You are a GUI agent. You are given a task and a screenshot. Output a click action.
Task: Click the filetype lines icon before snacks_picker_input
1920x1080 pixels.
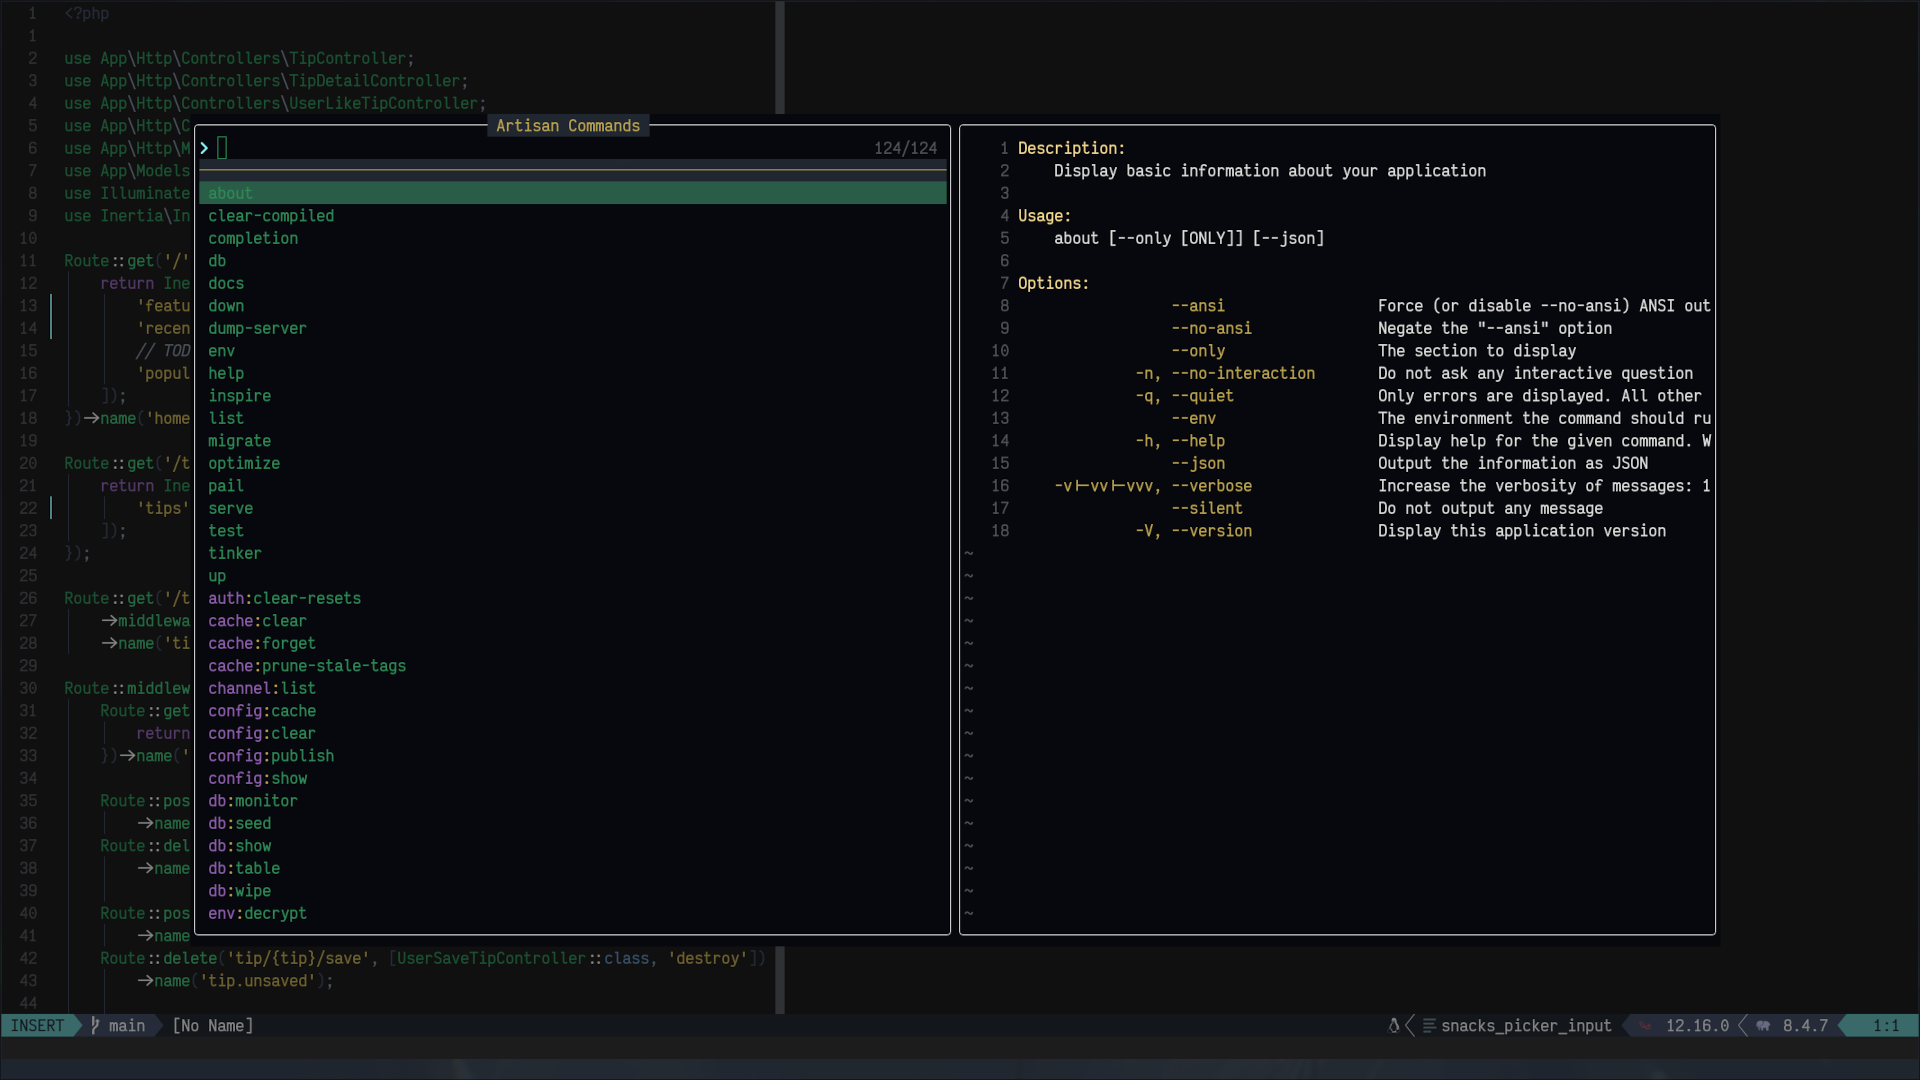[x=1429, y=1026]
